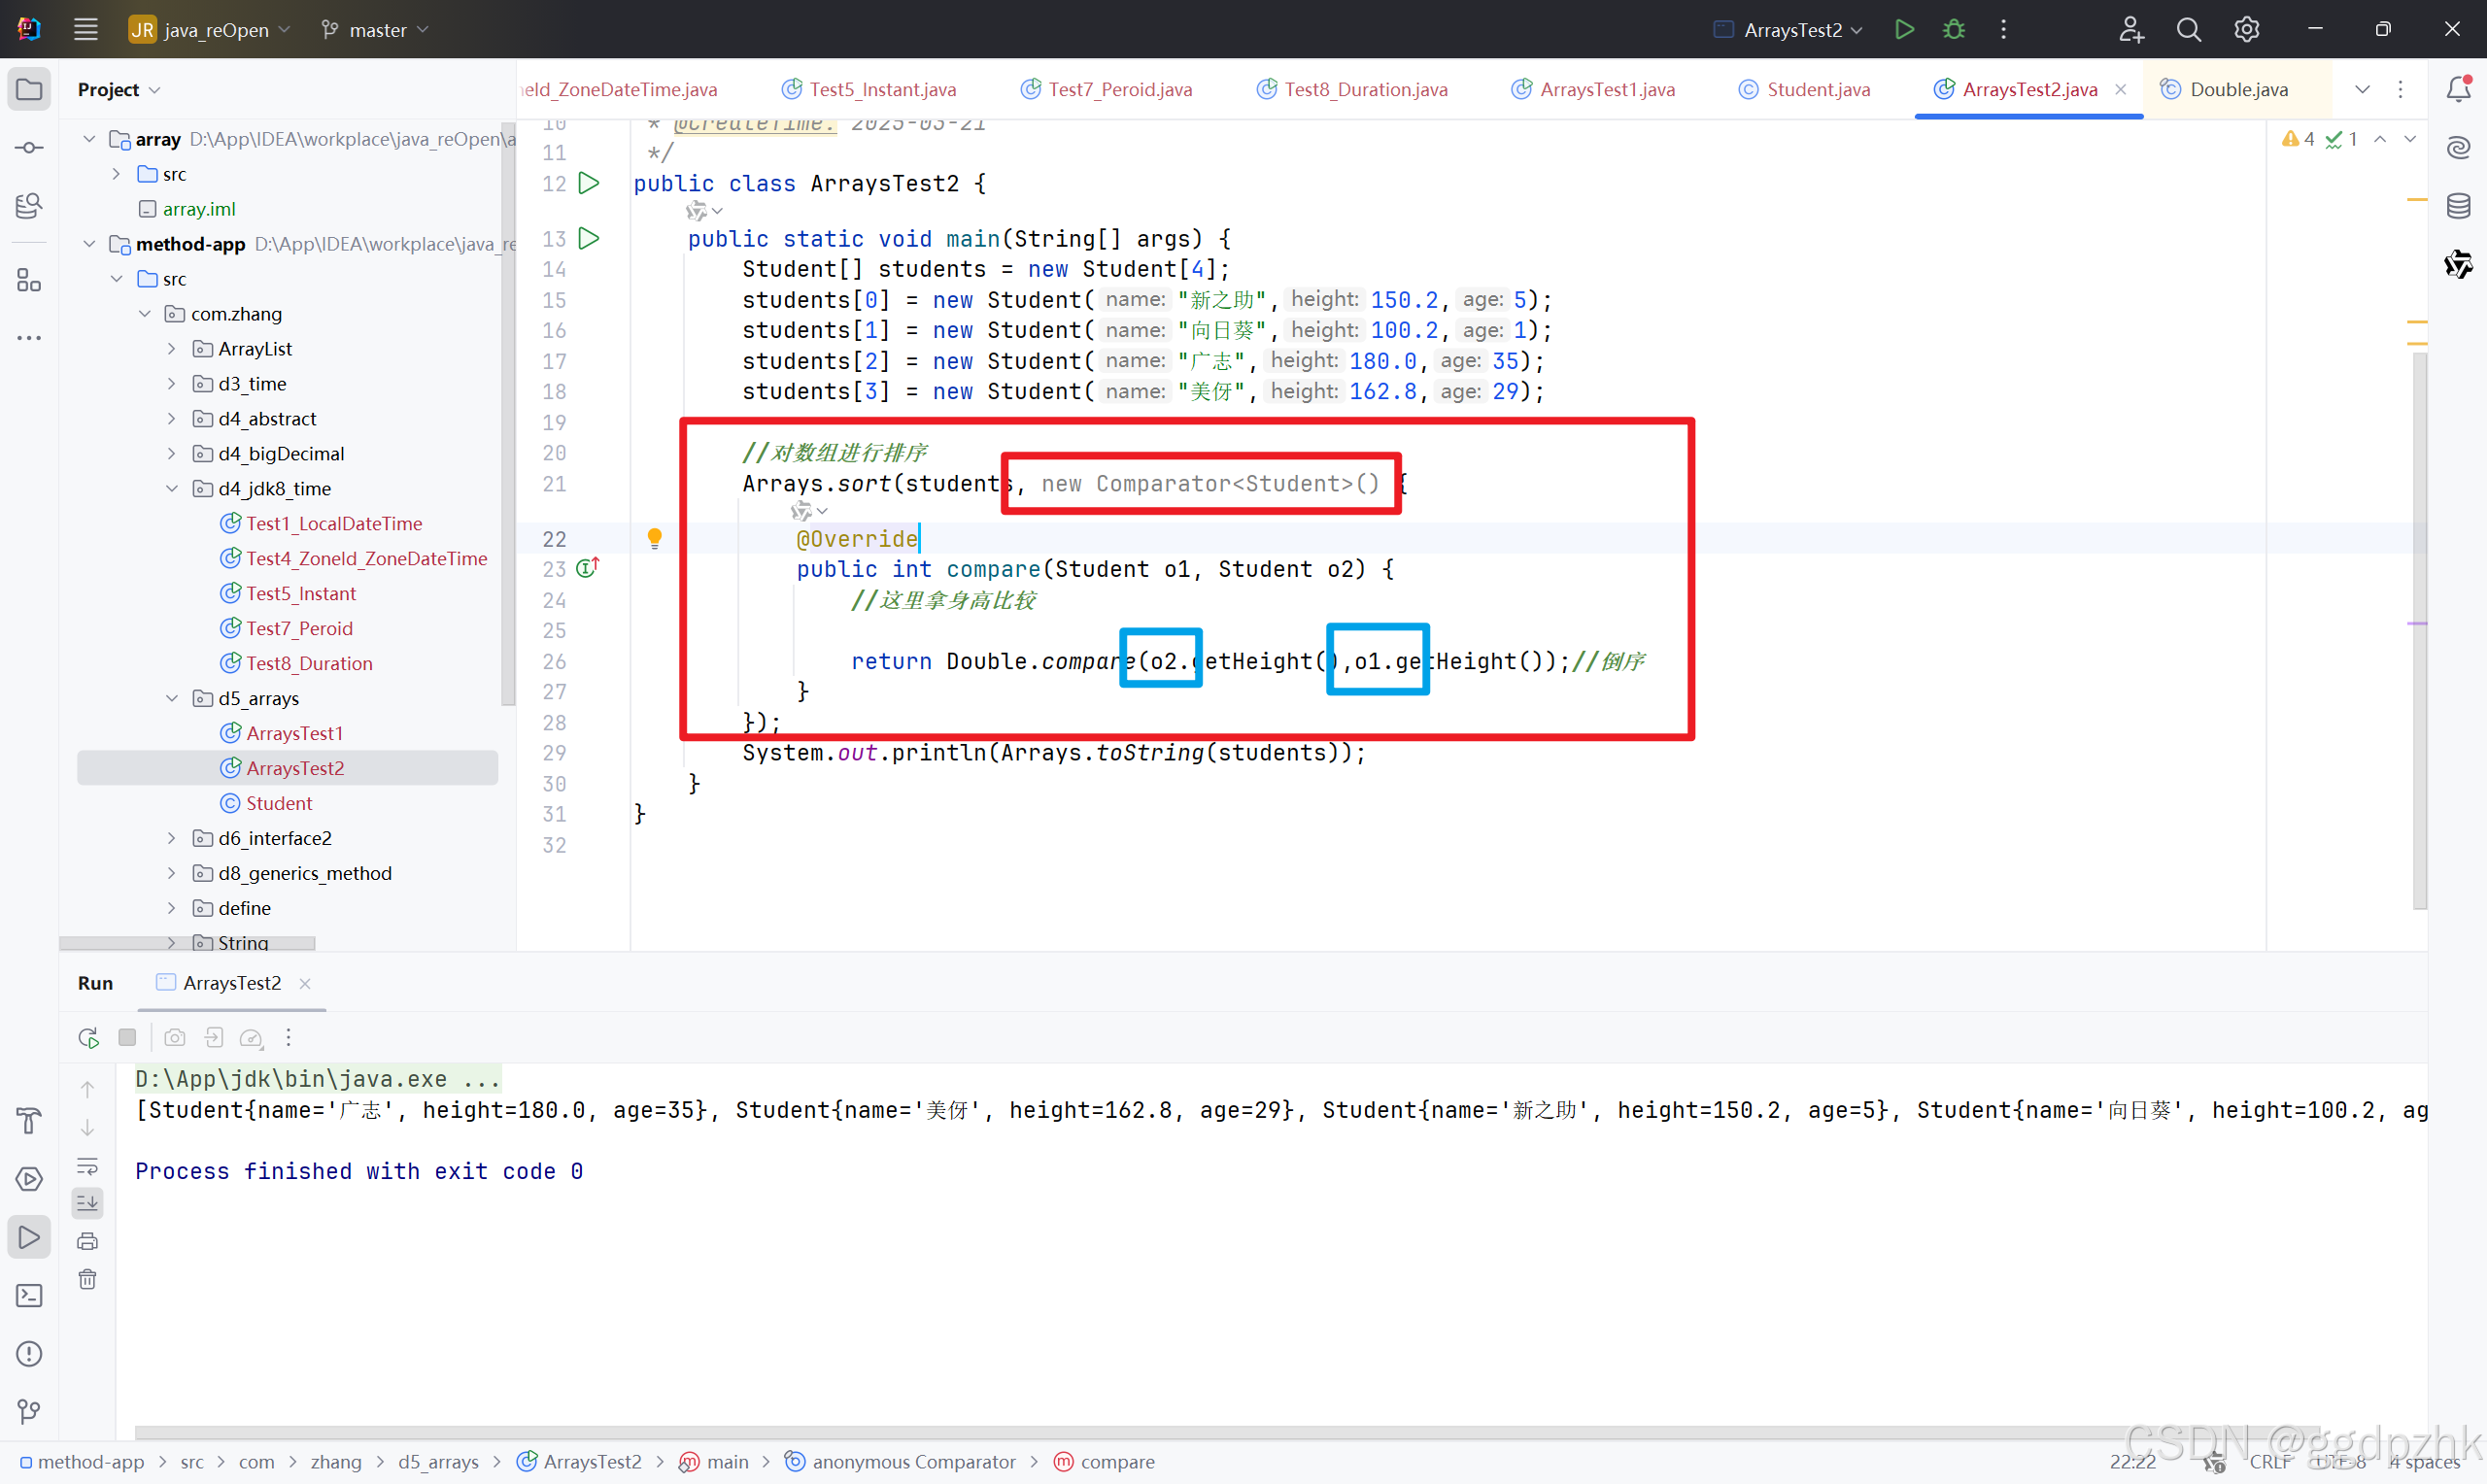The image size is (2487, 1484).
Task: Toggle Scroll to End in console
Action: pos(88,1203)
